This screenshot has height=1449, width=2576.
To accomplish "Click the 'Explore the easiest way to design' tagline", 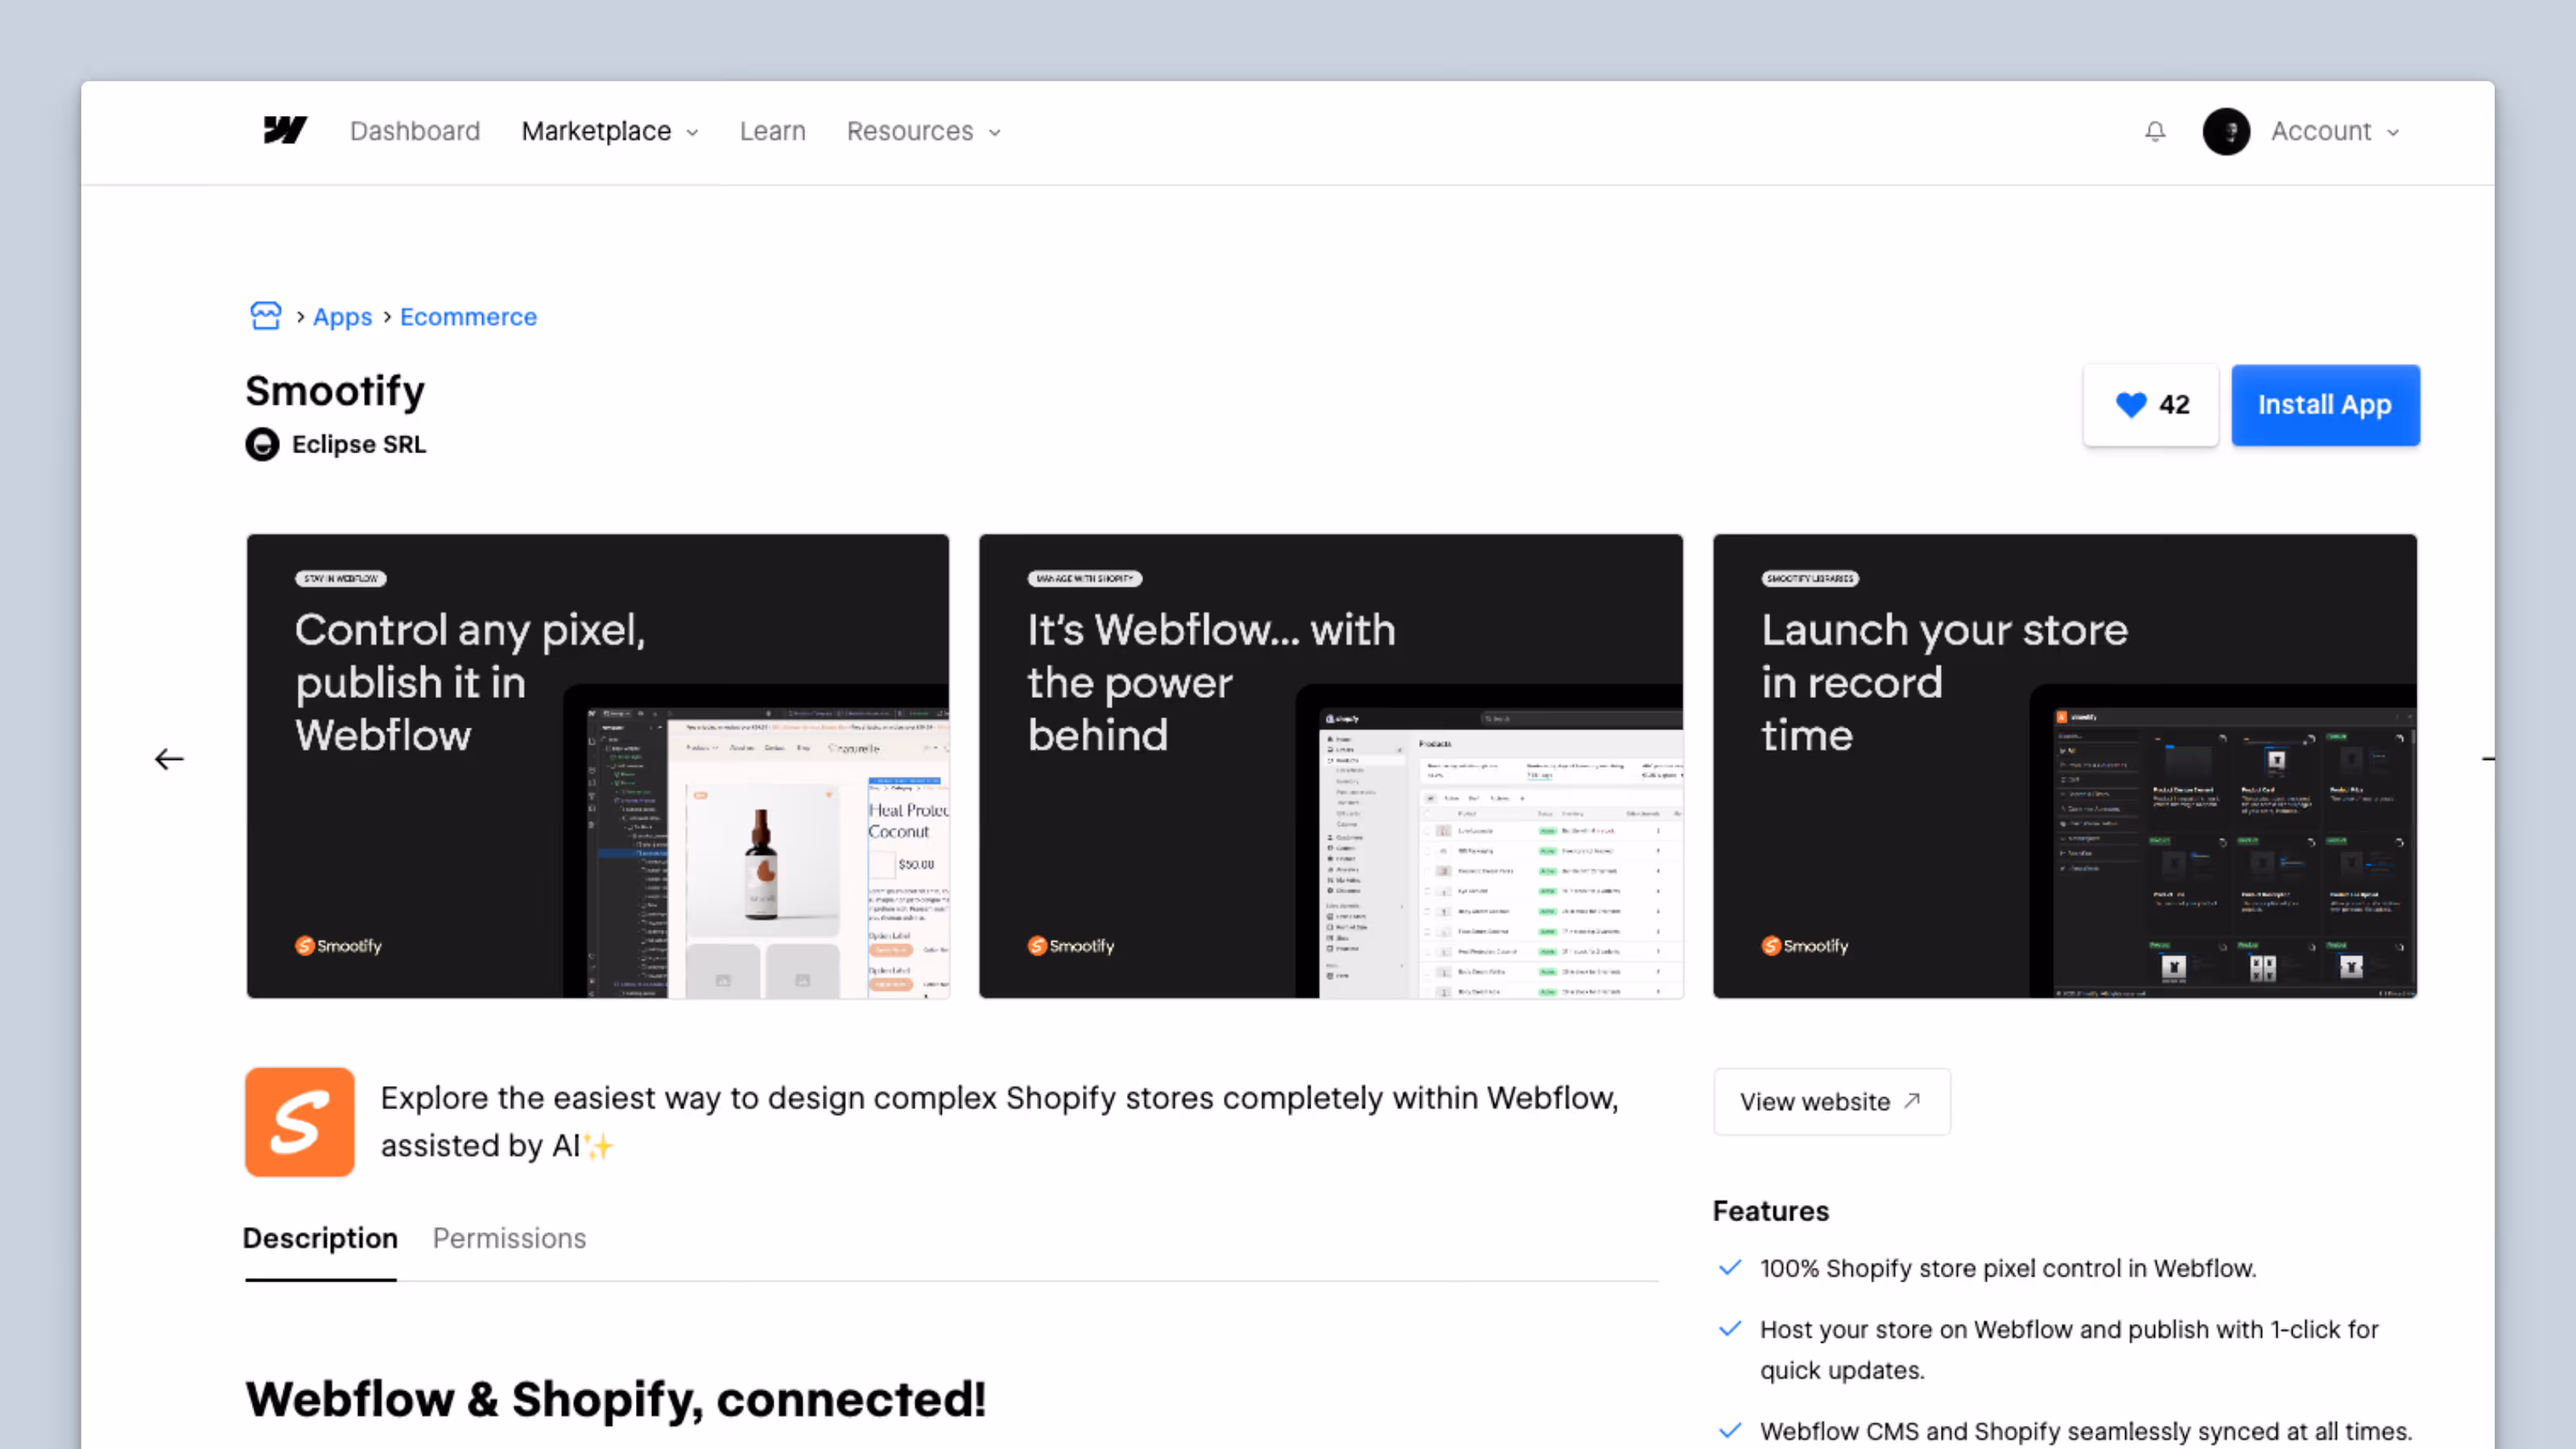I will 999,1121.
